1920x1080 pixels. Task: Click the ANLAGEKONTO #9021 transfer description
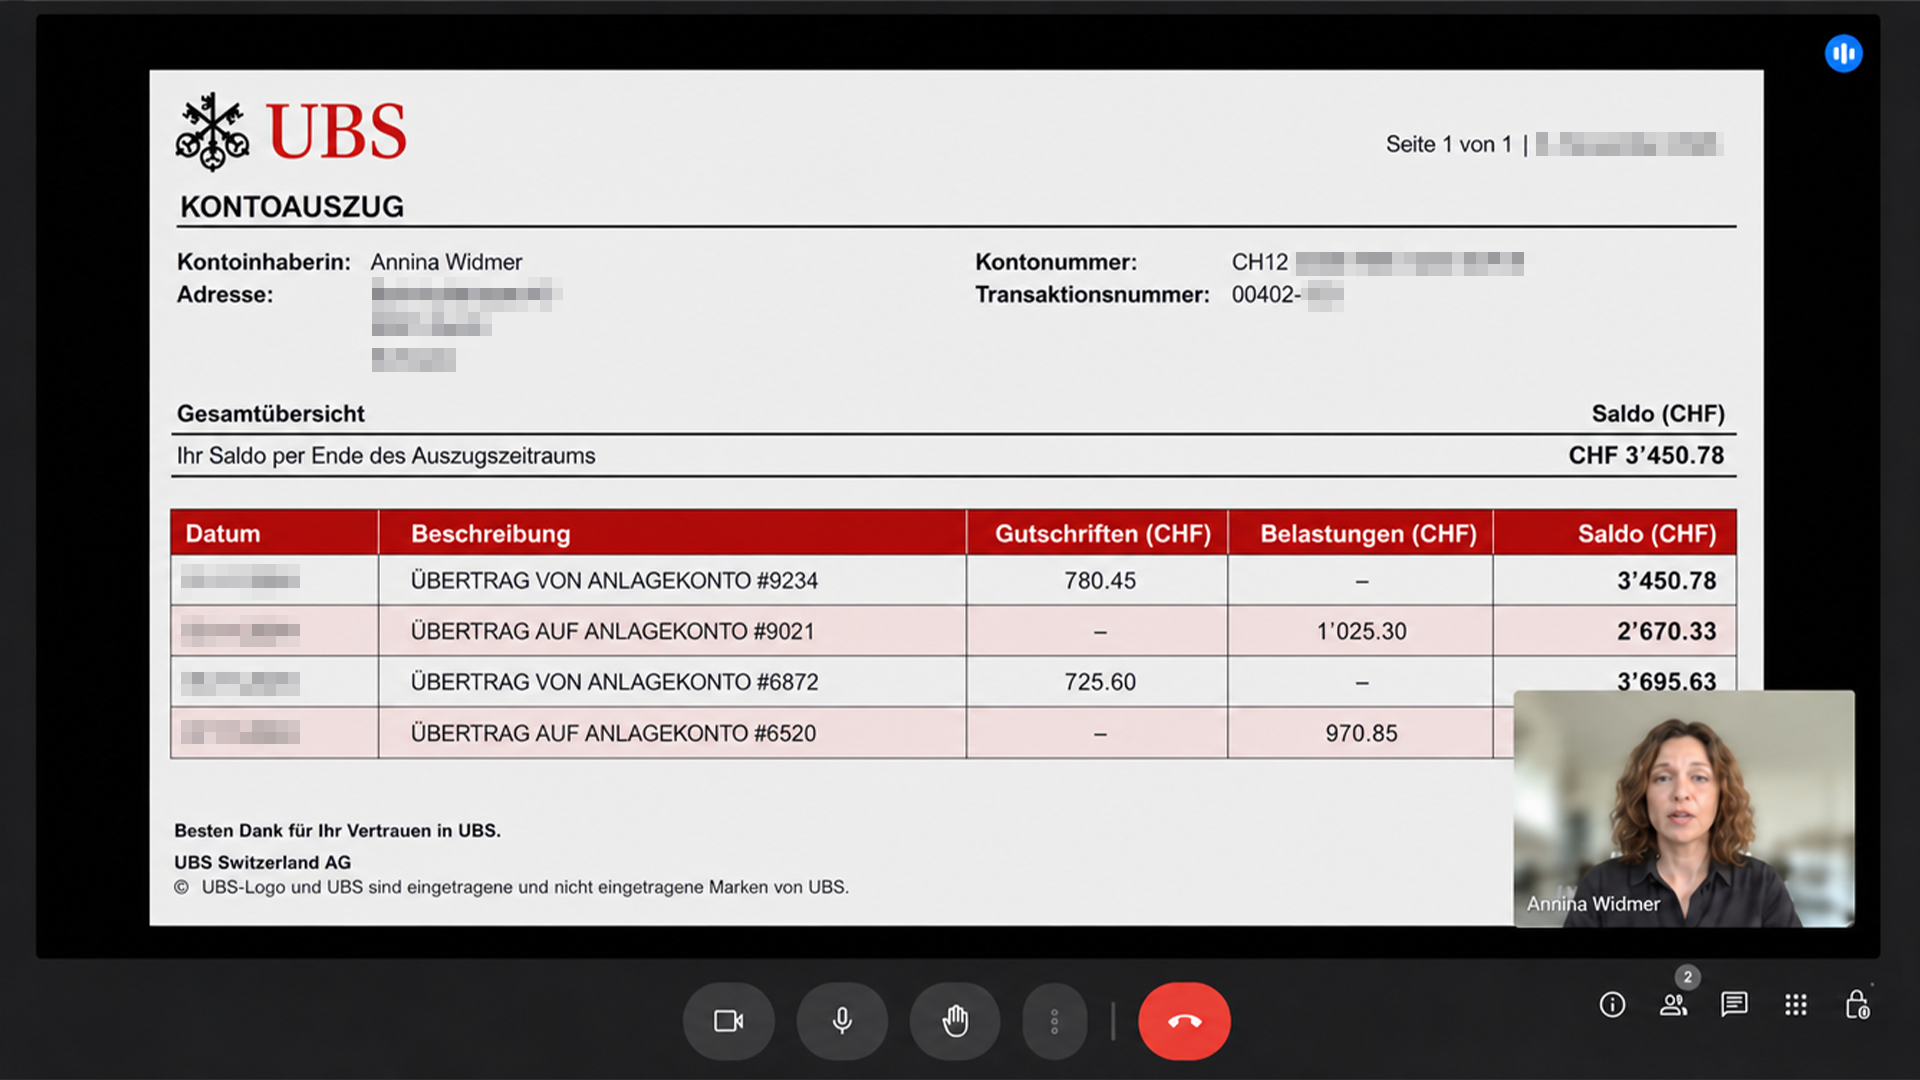[x=612, y=632]
